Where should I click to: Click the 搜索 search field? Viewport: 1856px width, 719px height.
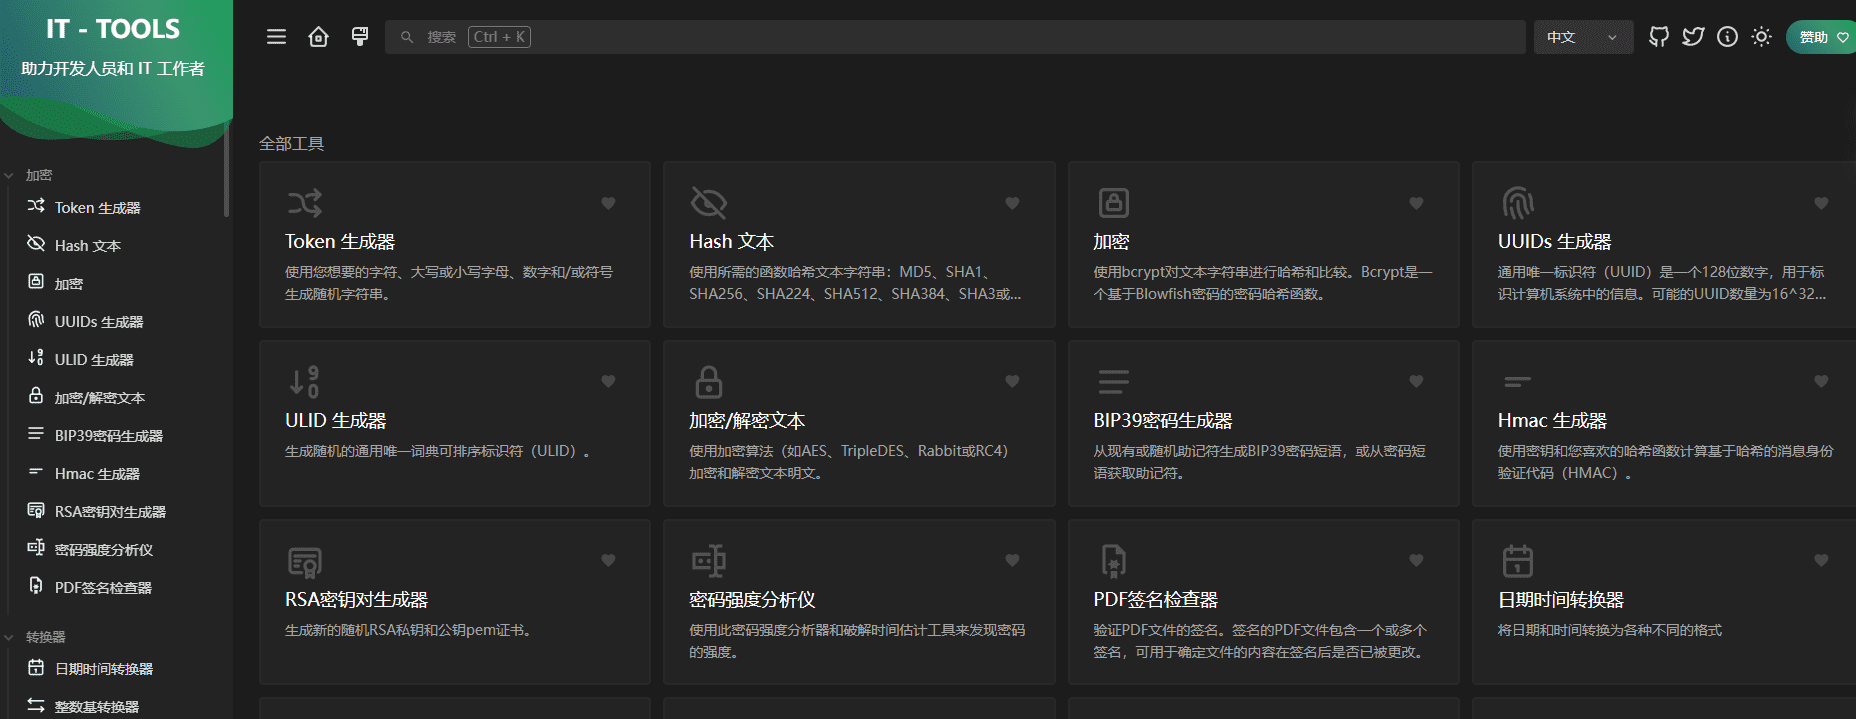[x=950, y=37]
